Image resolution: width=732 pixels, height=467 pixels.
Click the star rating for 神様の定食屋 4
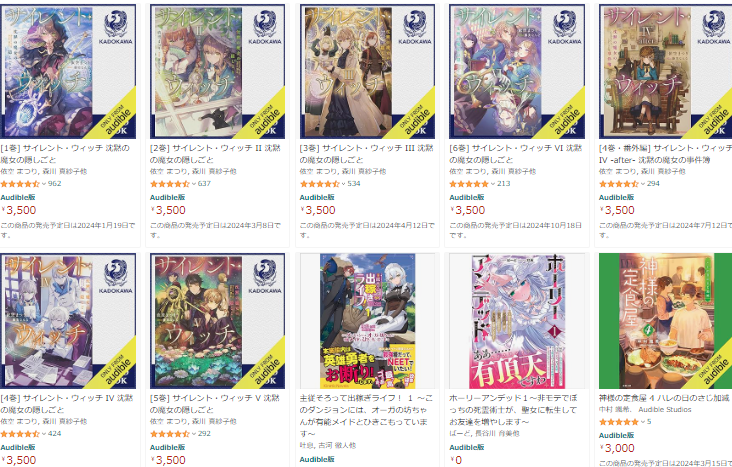point(619,422)
